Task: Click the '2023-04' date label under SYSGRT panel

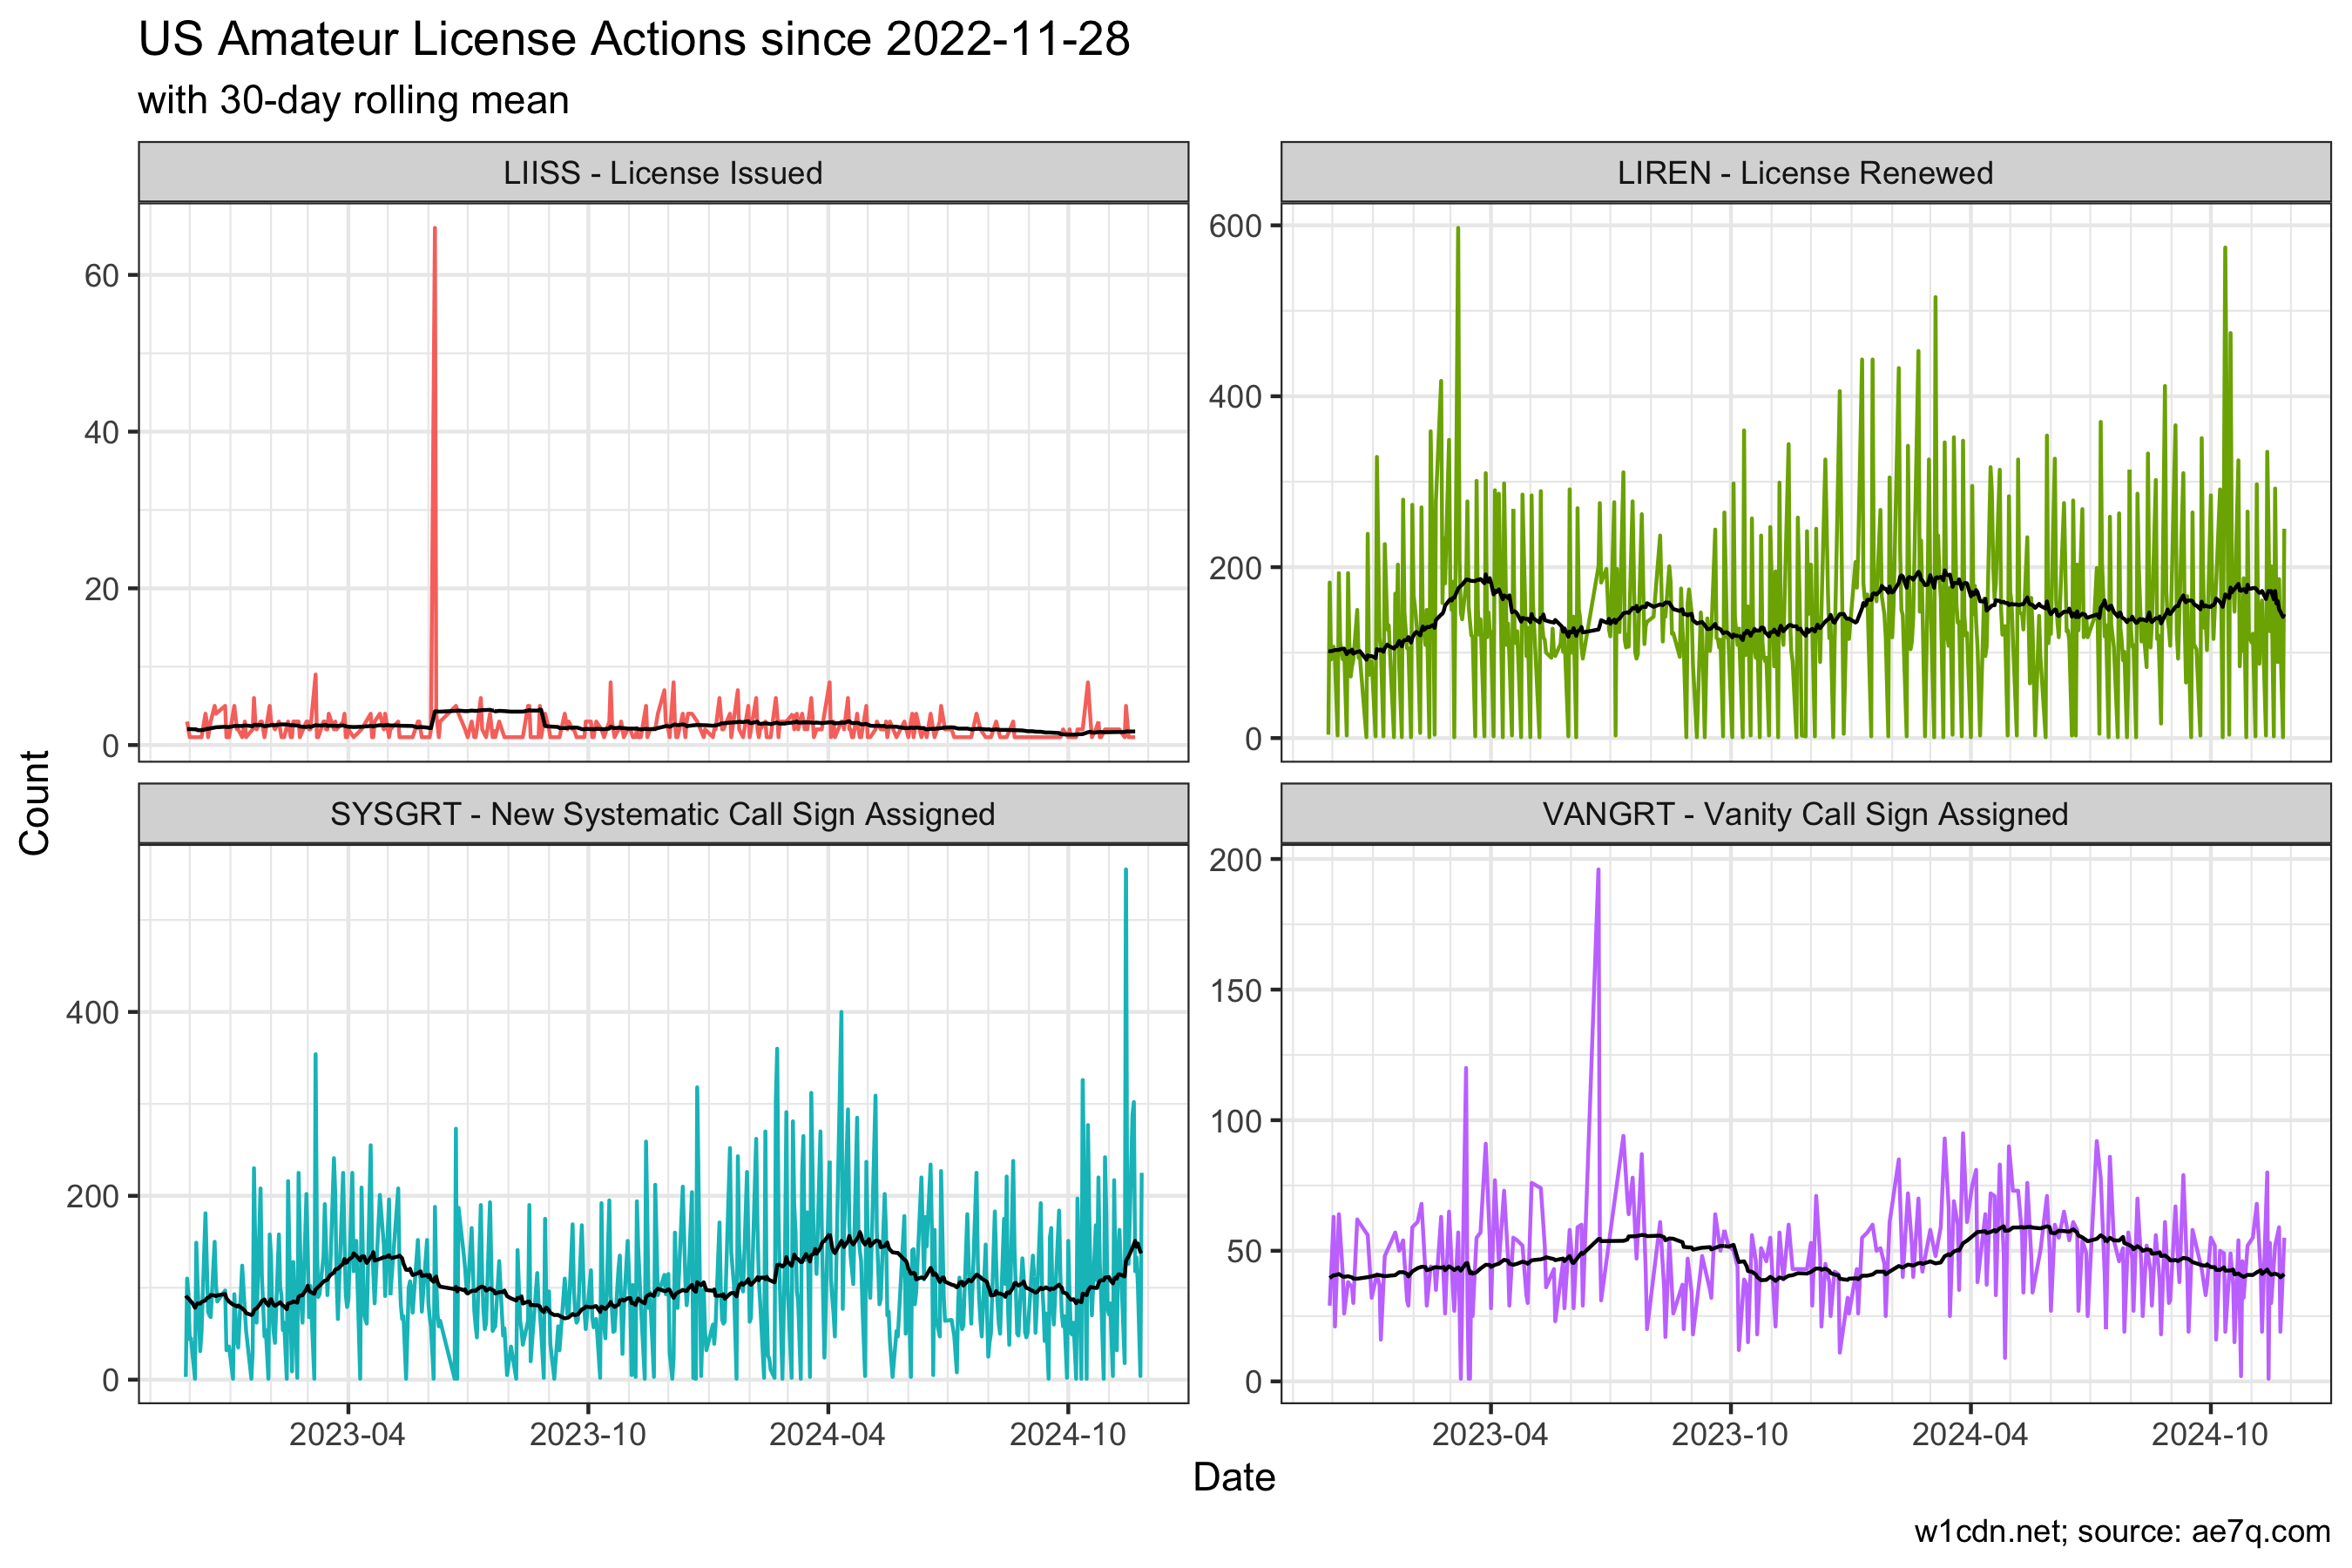Action: [347, 1434]
